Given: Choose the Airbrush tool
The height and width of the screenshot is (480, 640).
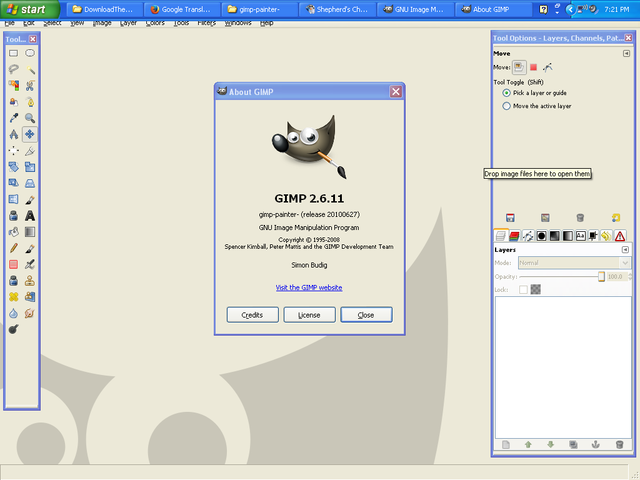Looking at the screenshot, I should (x=30, y=264).
